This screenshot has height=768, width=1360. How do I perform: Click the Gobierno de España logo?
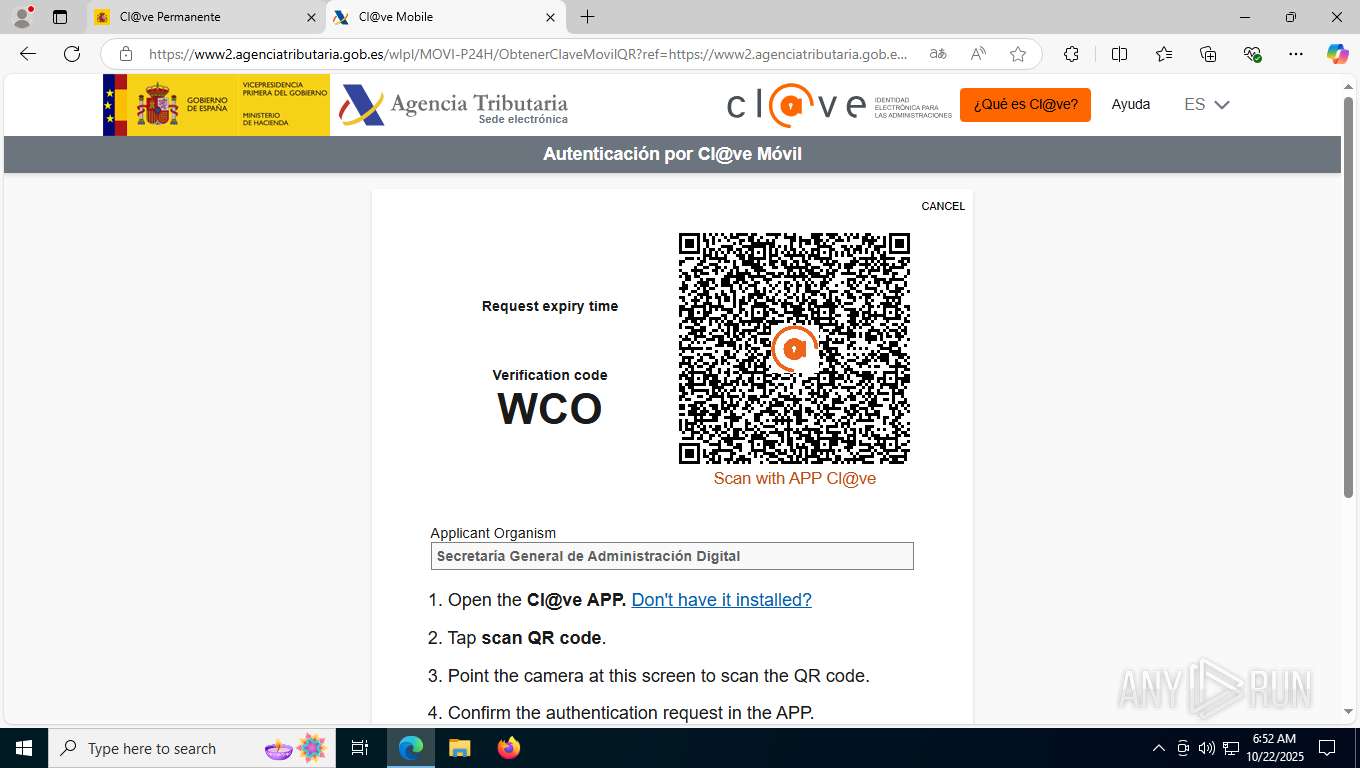(216, 105)
